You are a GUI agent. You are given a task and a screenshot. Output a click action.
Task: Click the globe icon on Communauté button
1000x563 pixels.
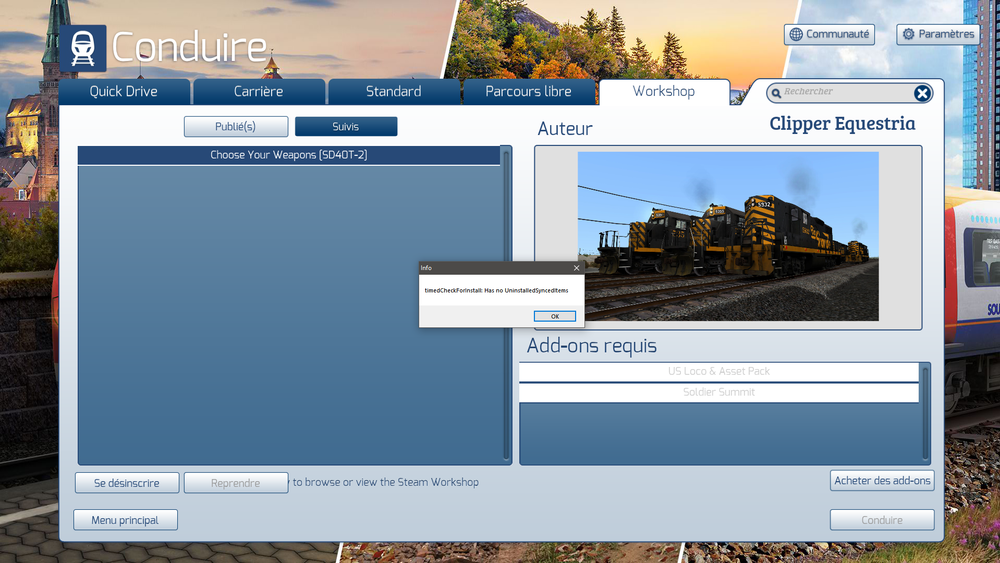coord(796,34)
